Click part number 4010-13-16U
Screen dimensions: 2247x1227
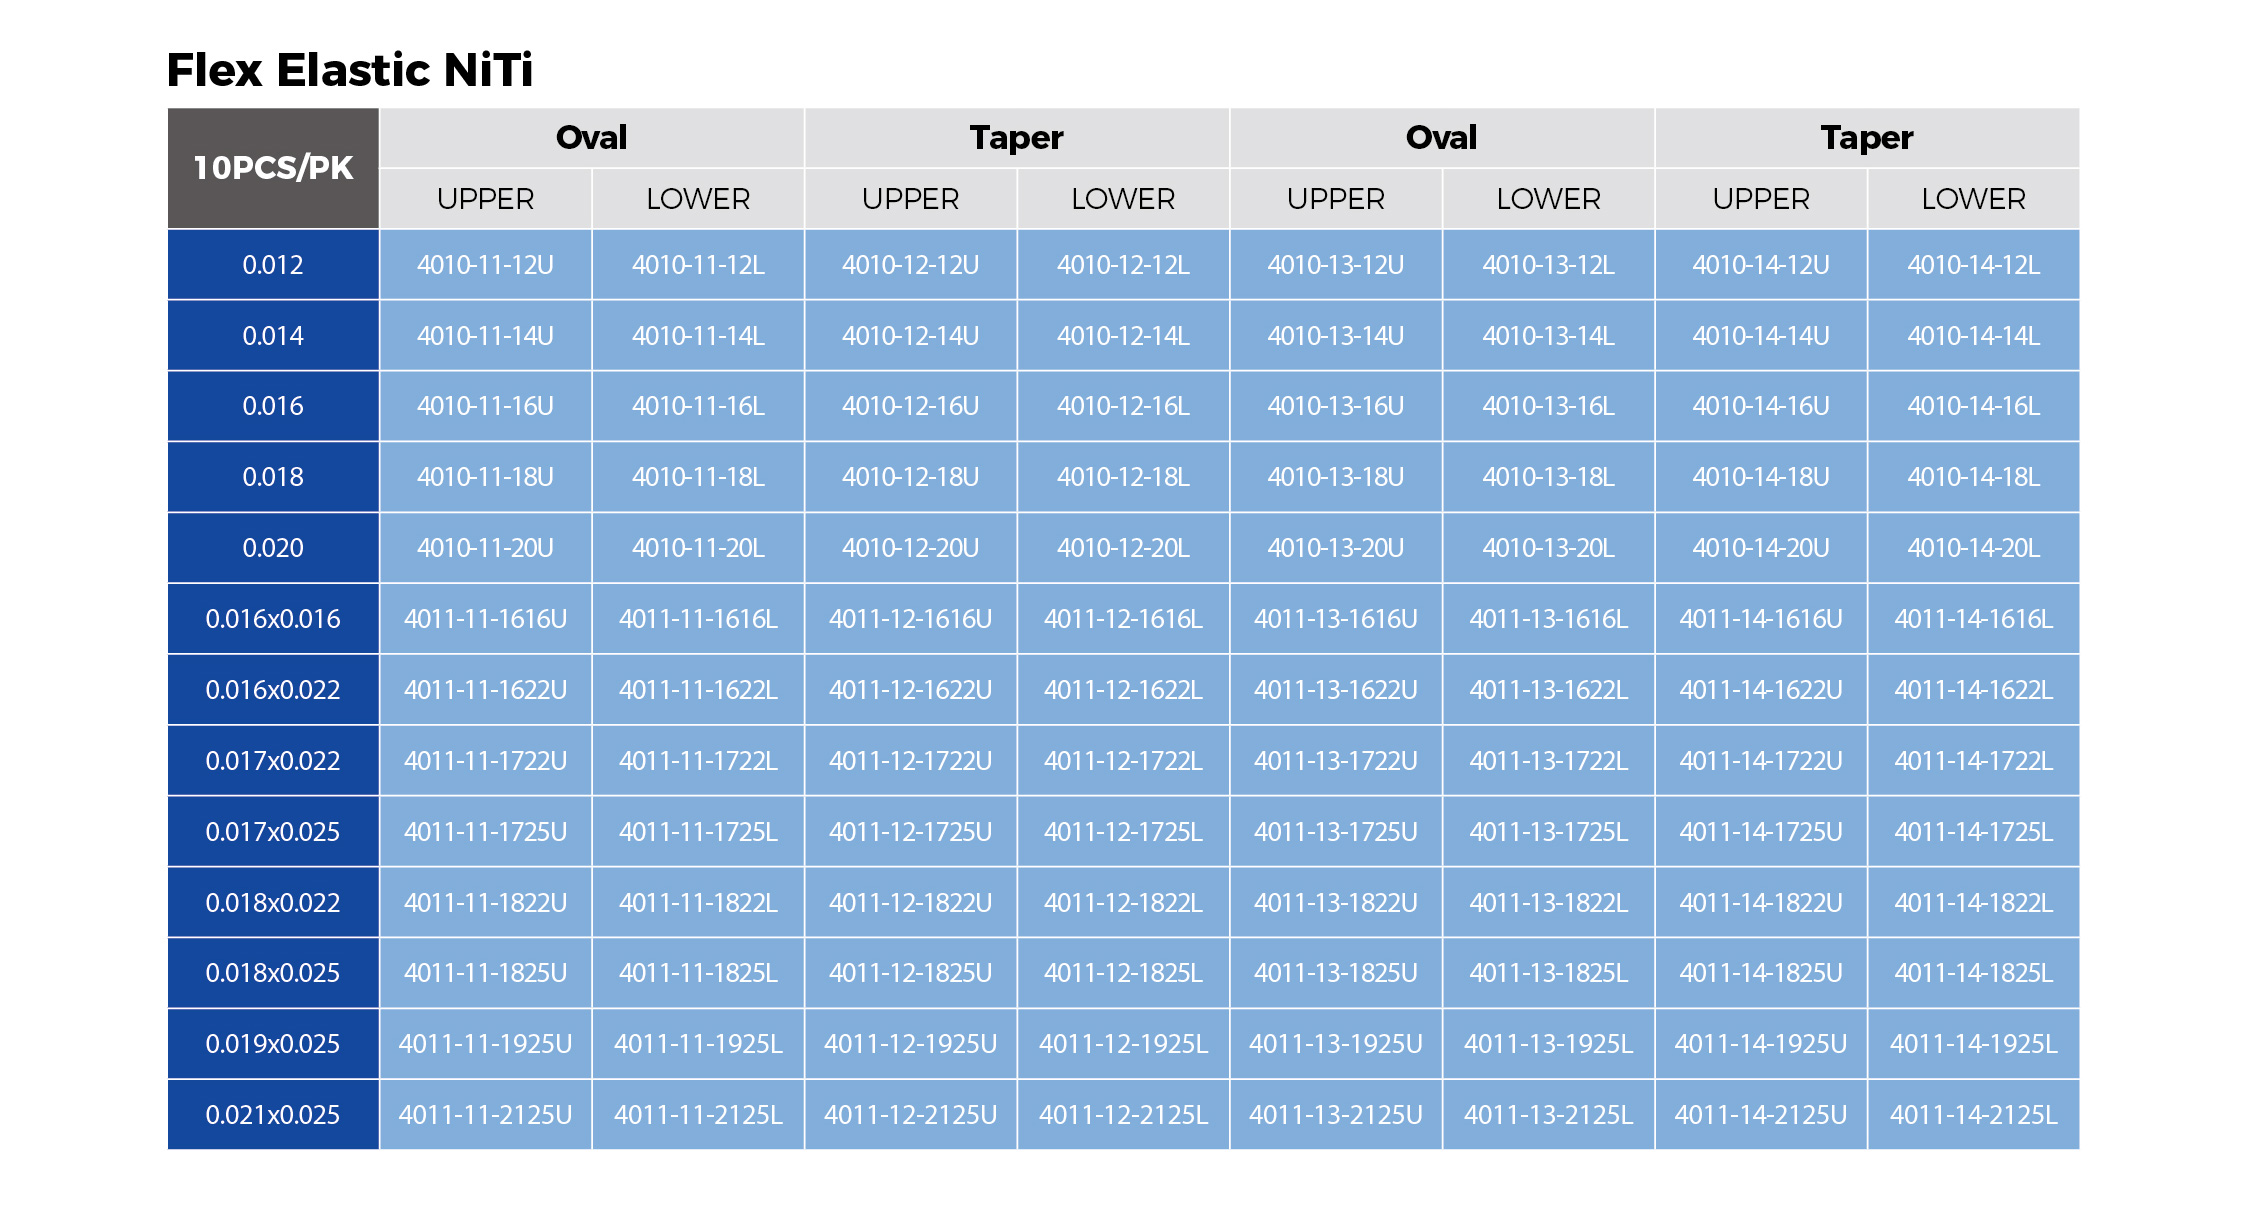[1336, 406]
